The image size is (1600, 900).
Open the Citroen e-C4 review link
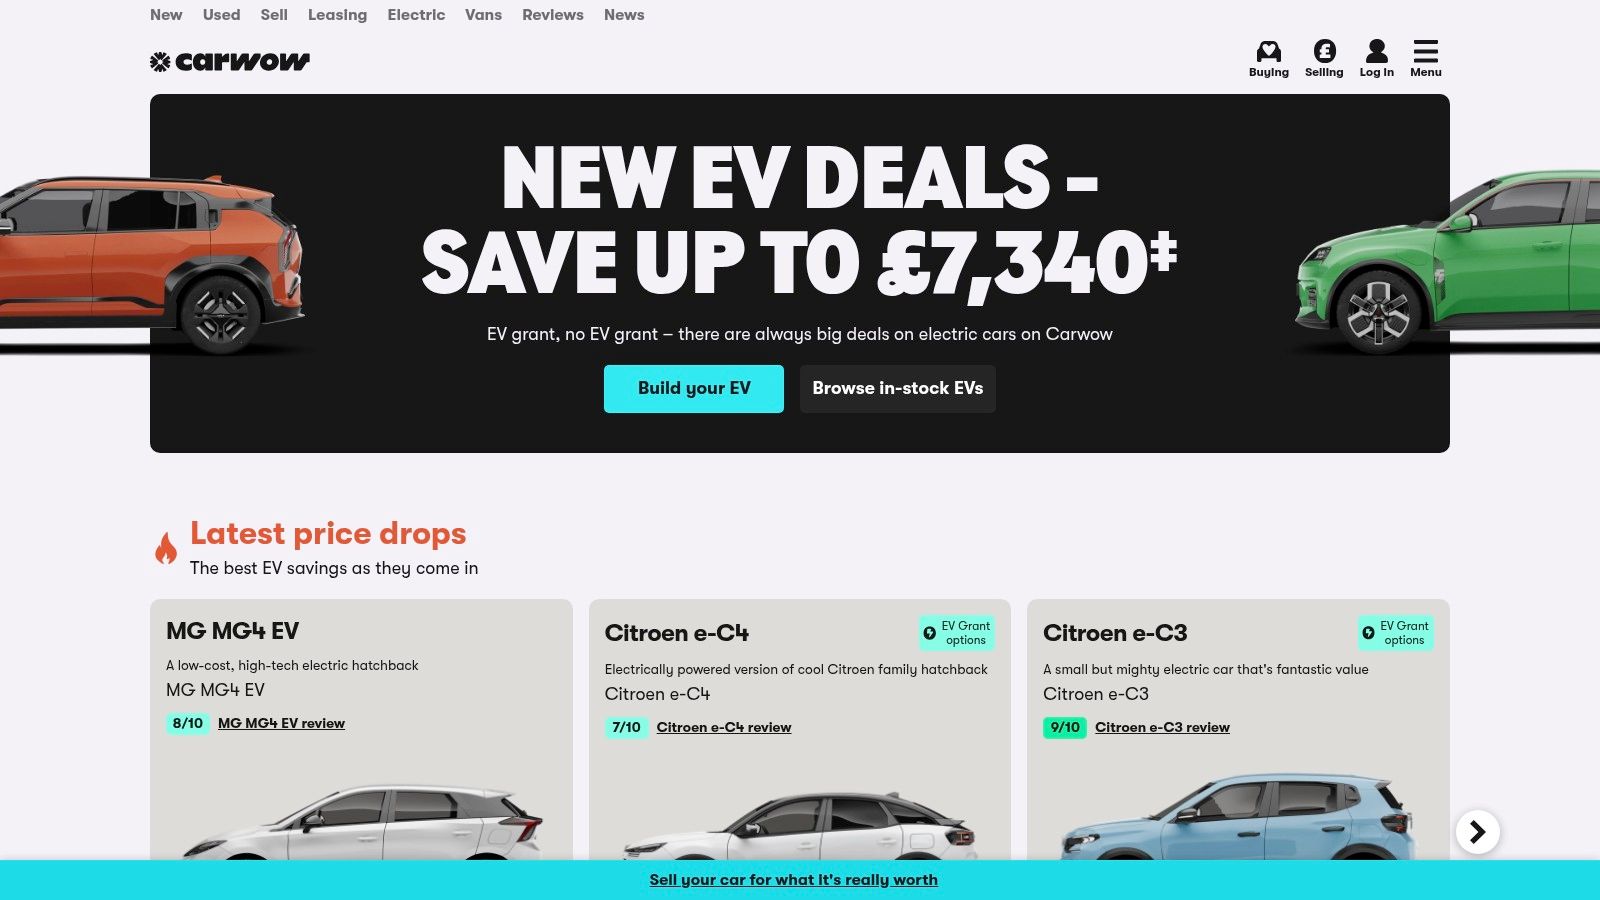click(724, 727)
